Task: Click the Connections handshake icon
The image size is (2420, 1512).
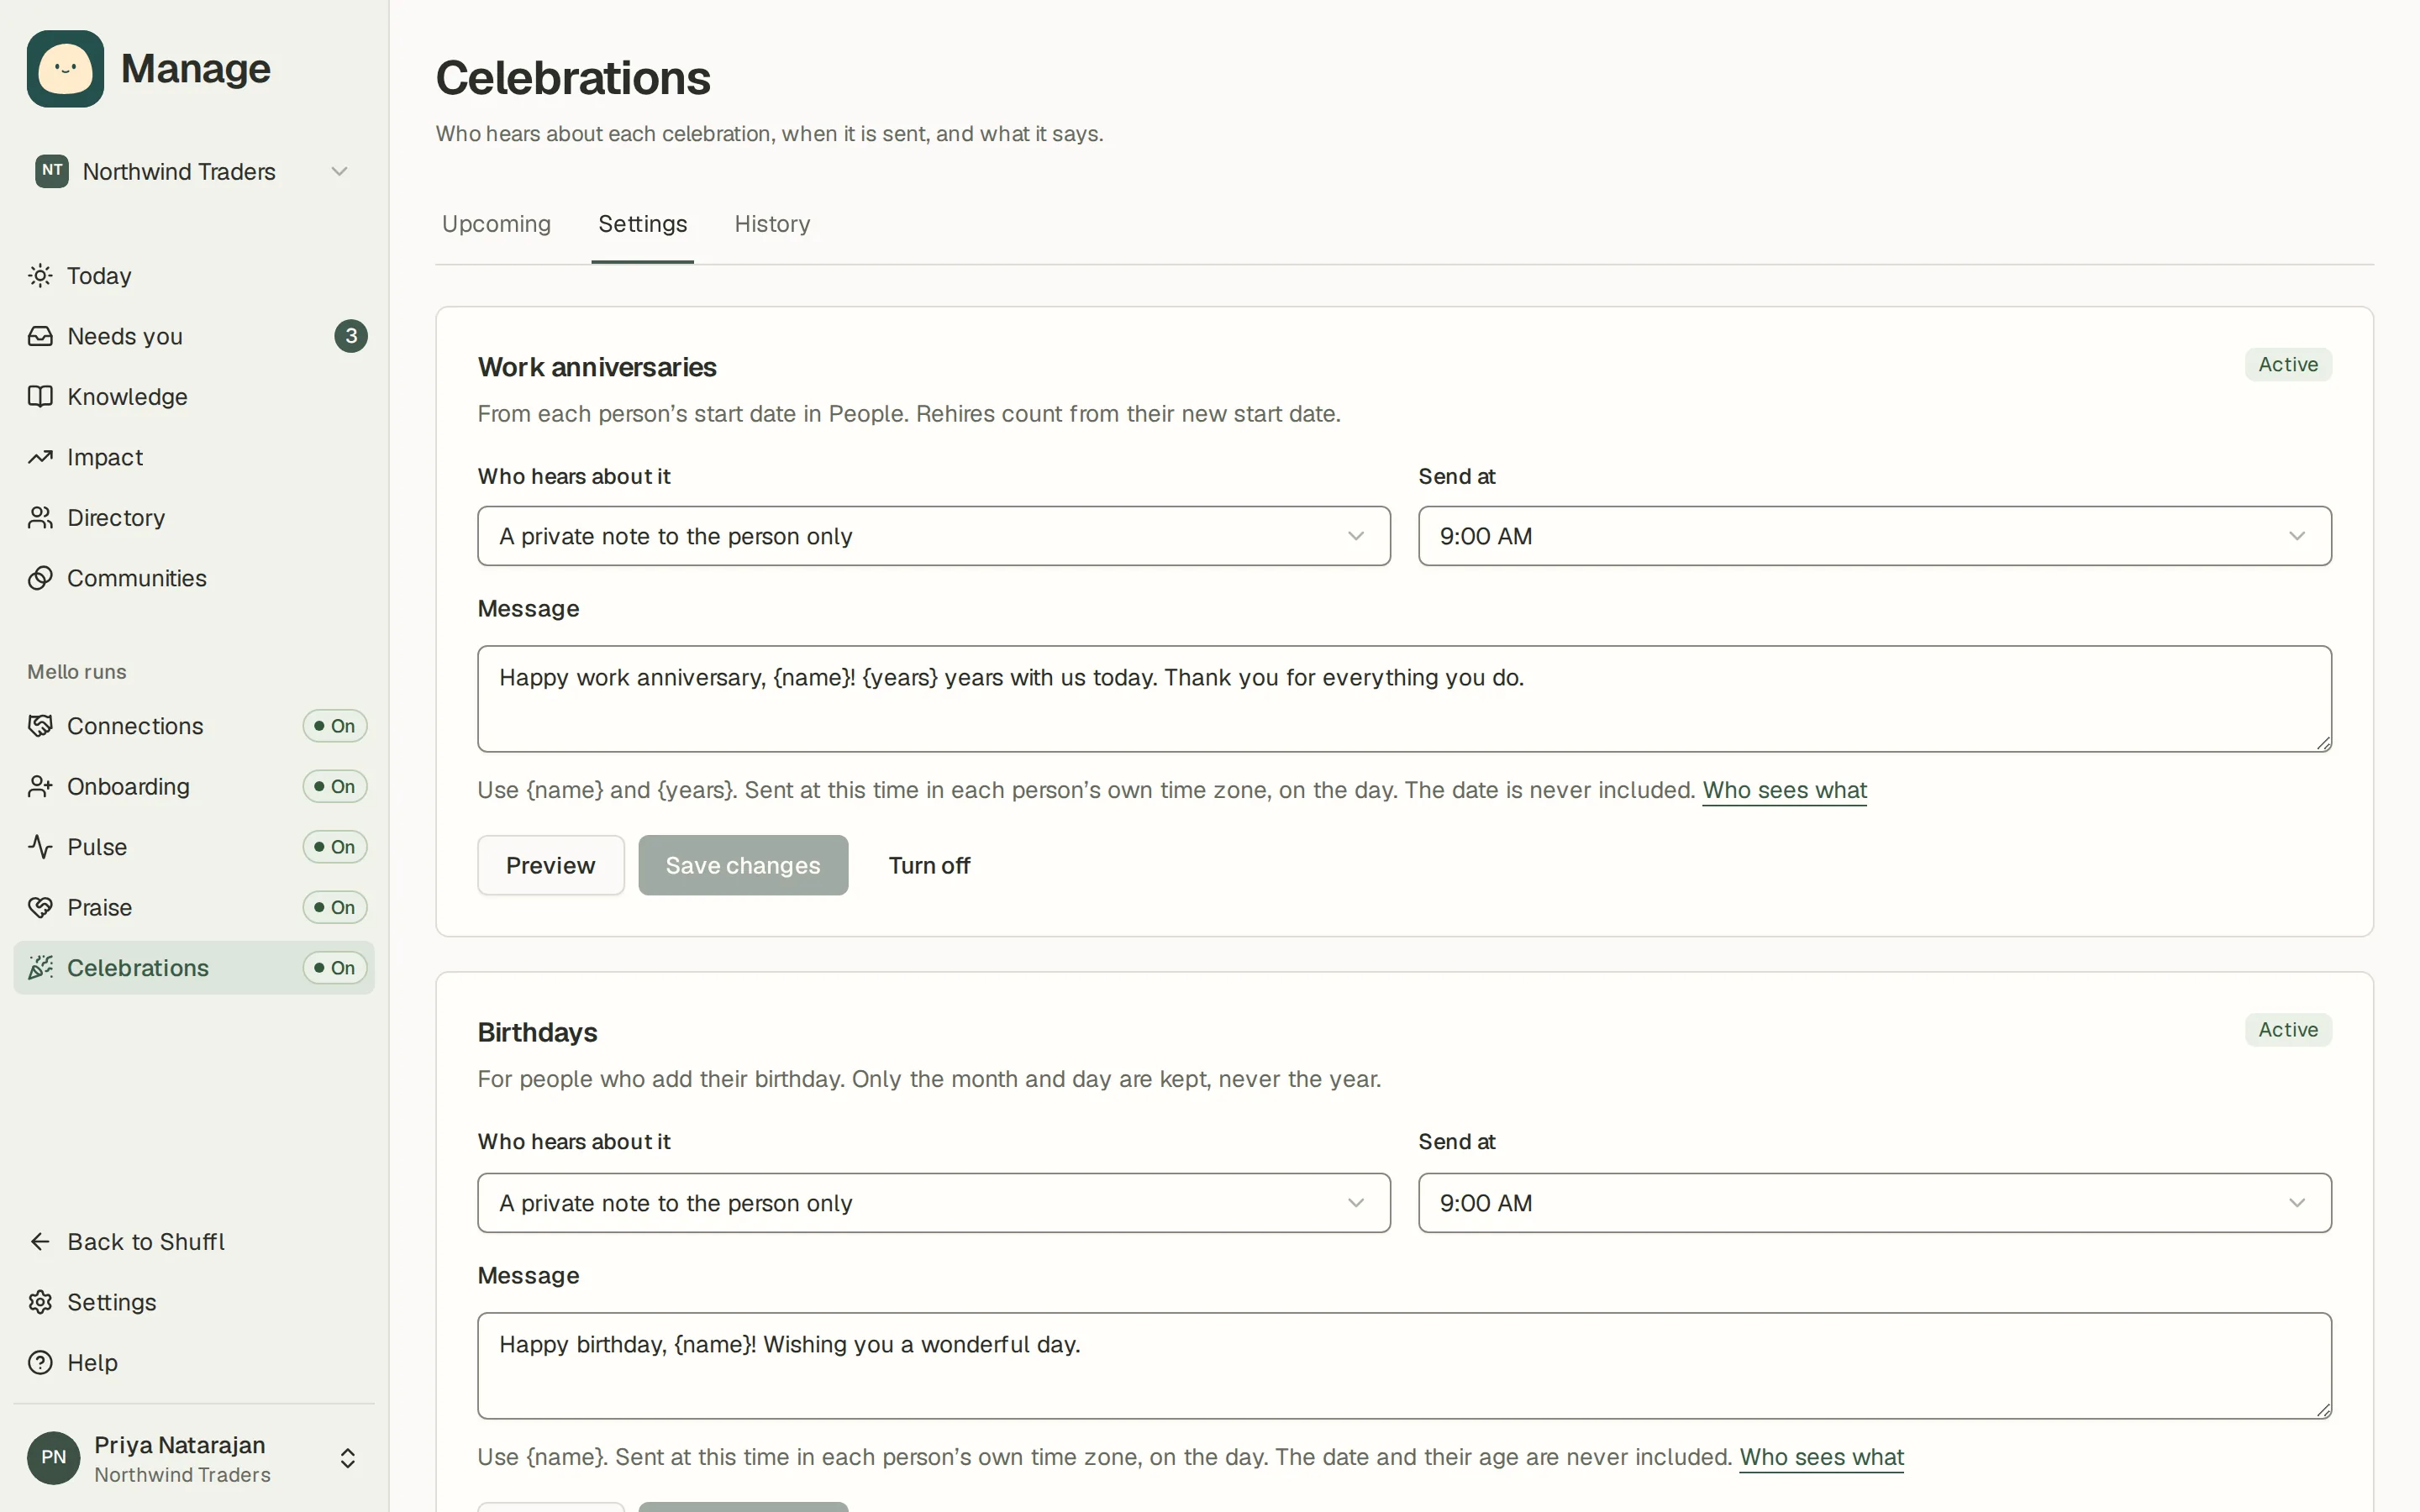Action: [40, 726]
